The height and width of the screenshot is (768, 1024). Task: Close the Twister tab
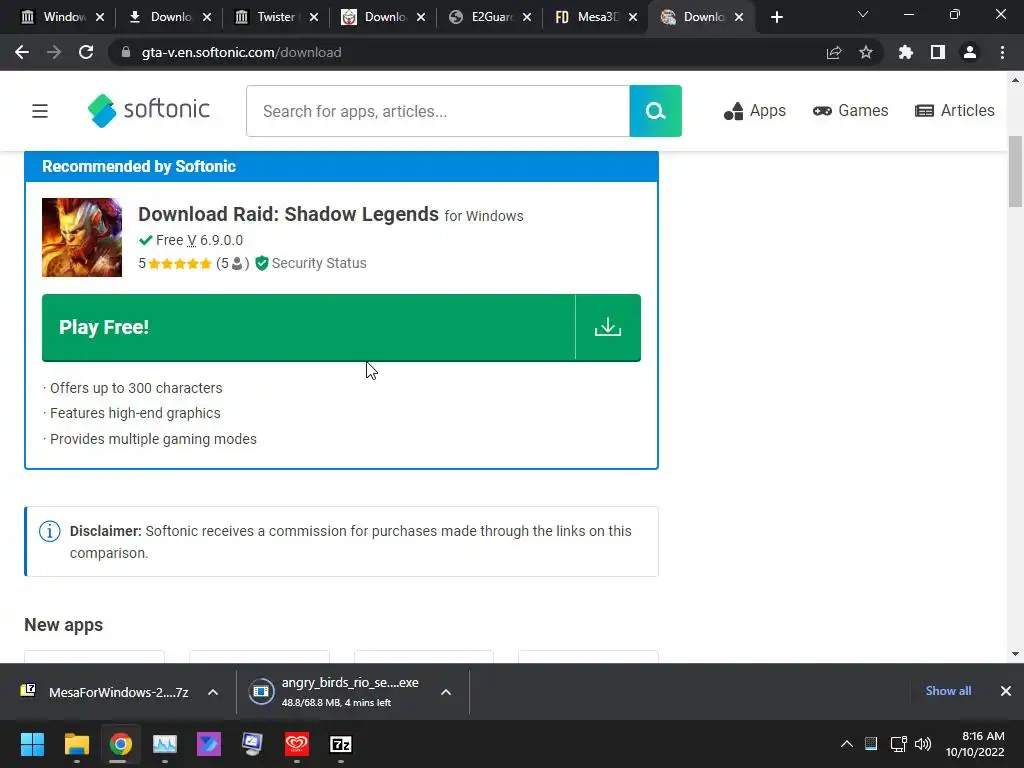[314, 17]
